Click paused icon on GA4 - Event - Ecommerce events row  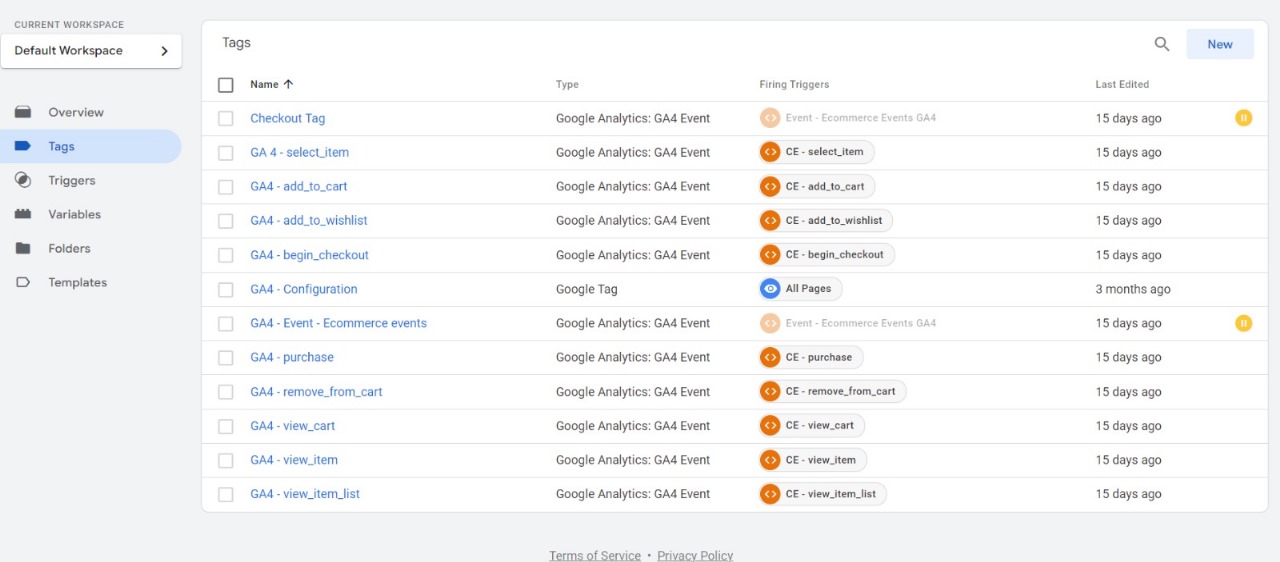[x=1243, y=323]
